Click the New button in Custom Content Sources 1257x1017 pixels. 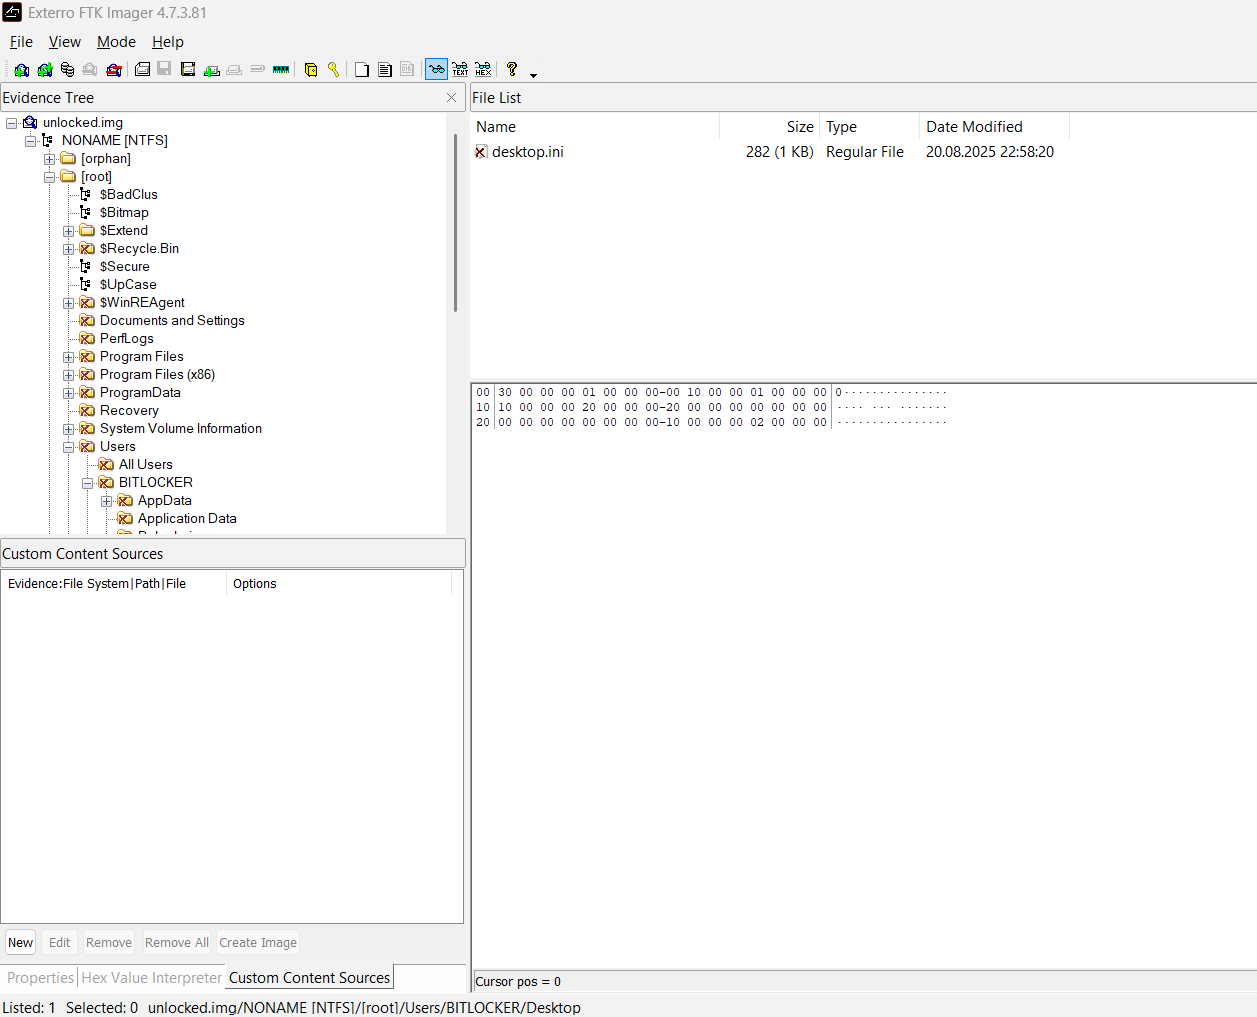pyautogui.click(x=20, y=943)
